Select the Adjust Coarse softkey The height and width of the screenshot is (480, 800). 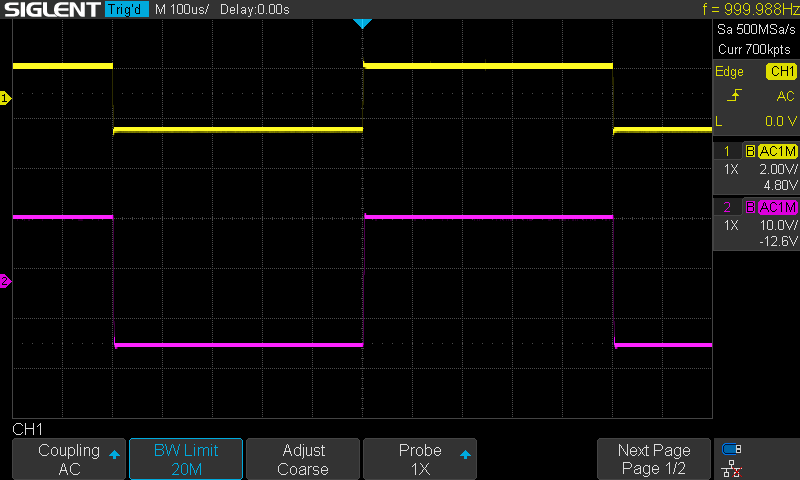[303, 459]
